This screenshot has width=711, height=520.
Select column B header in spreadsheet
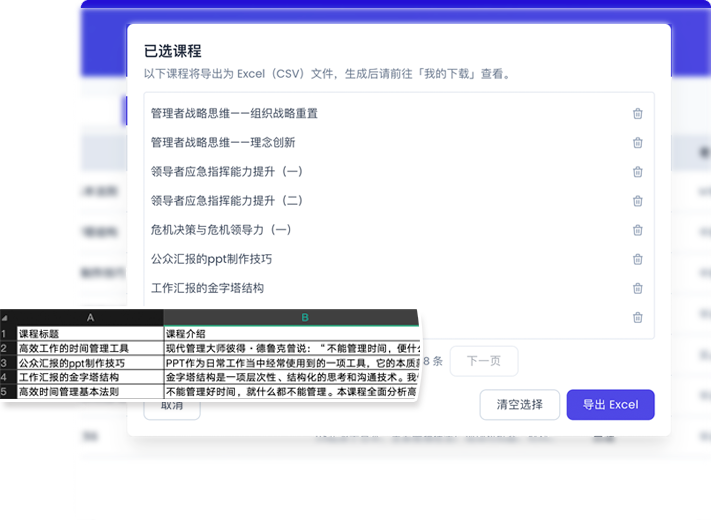coord(305,318)
